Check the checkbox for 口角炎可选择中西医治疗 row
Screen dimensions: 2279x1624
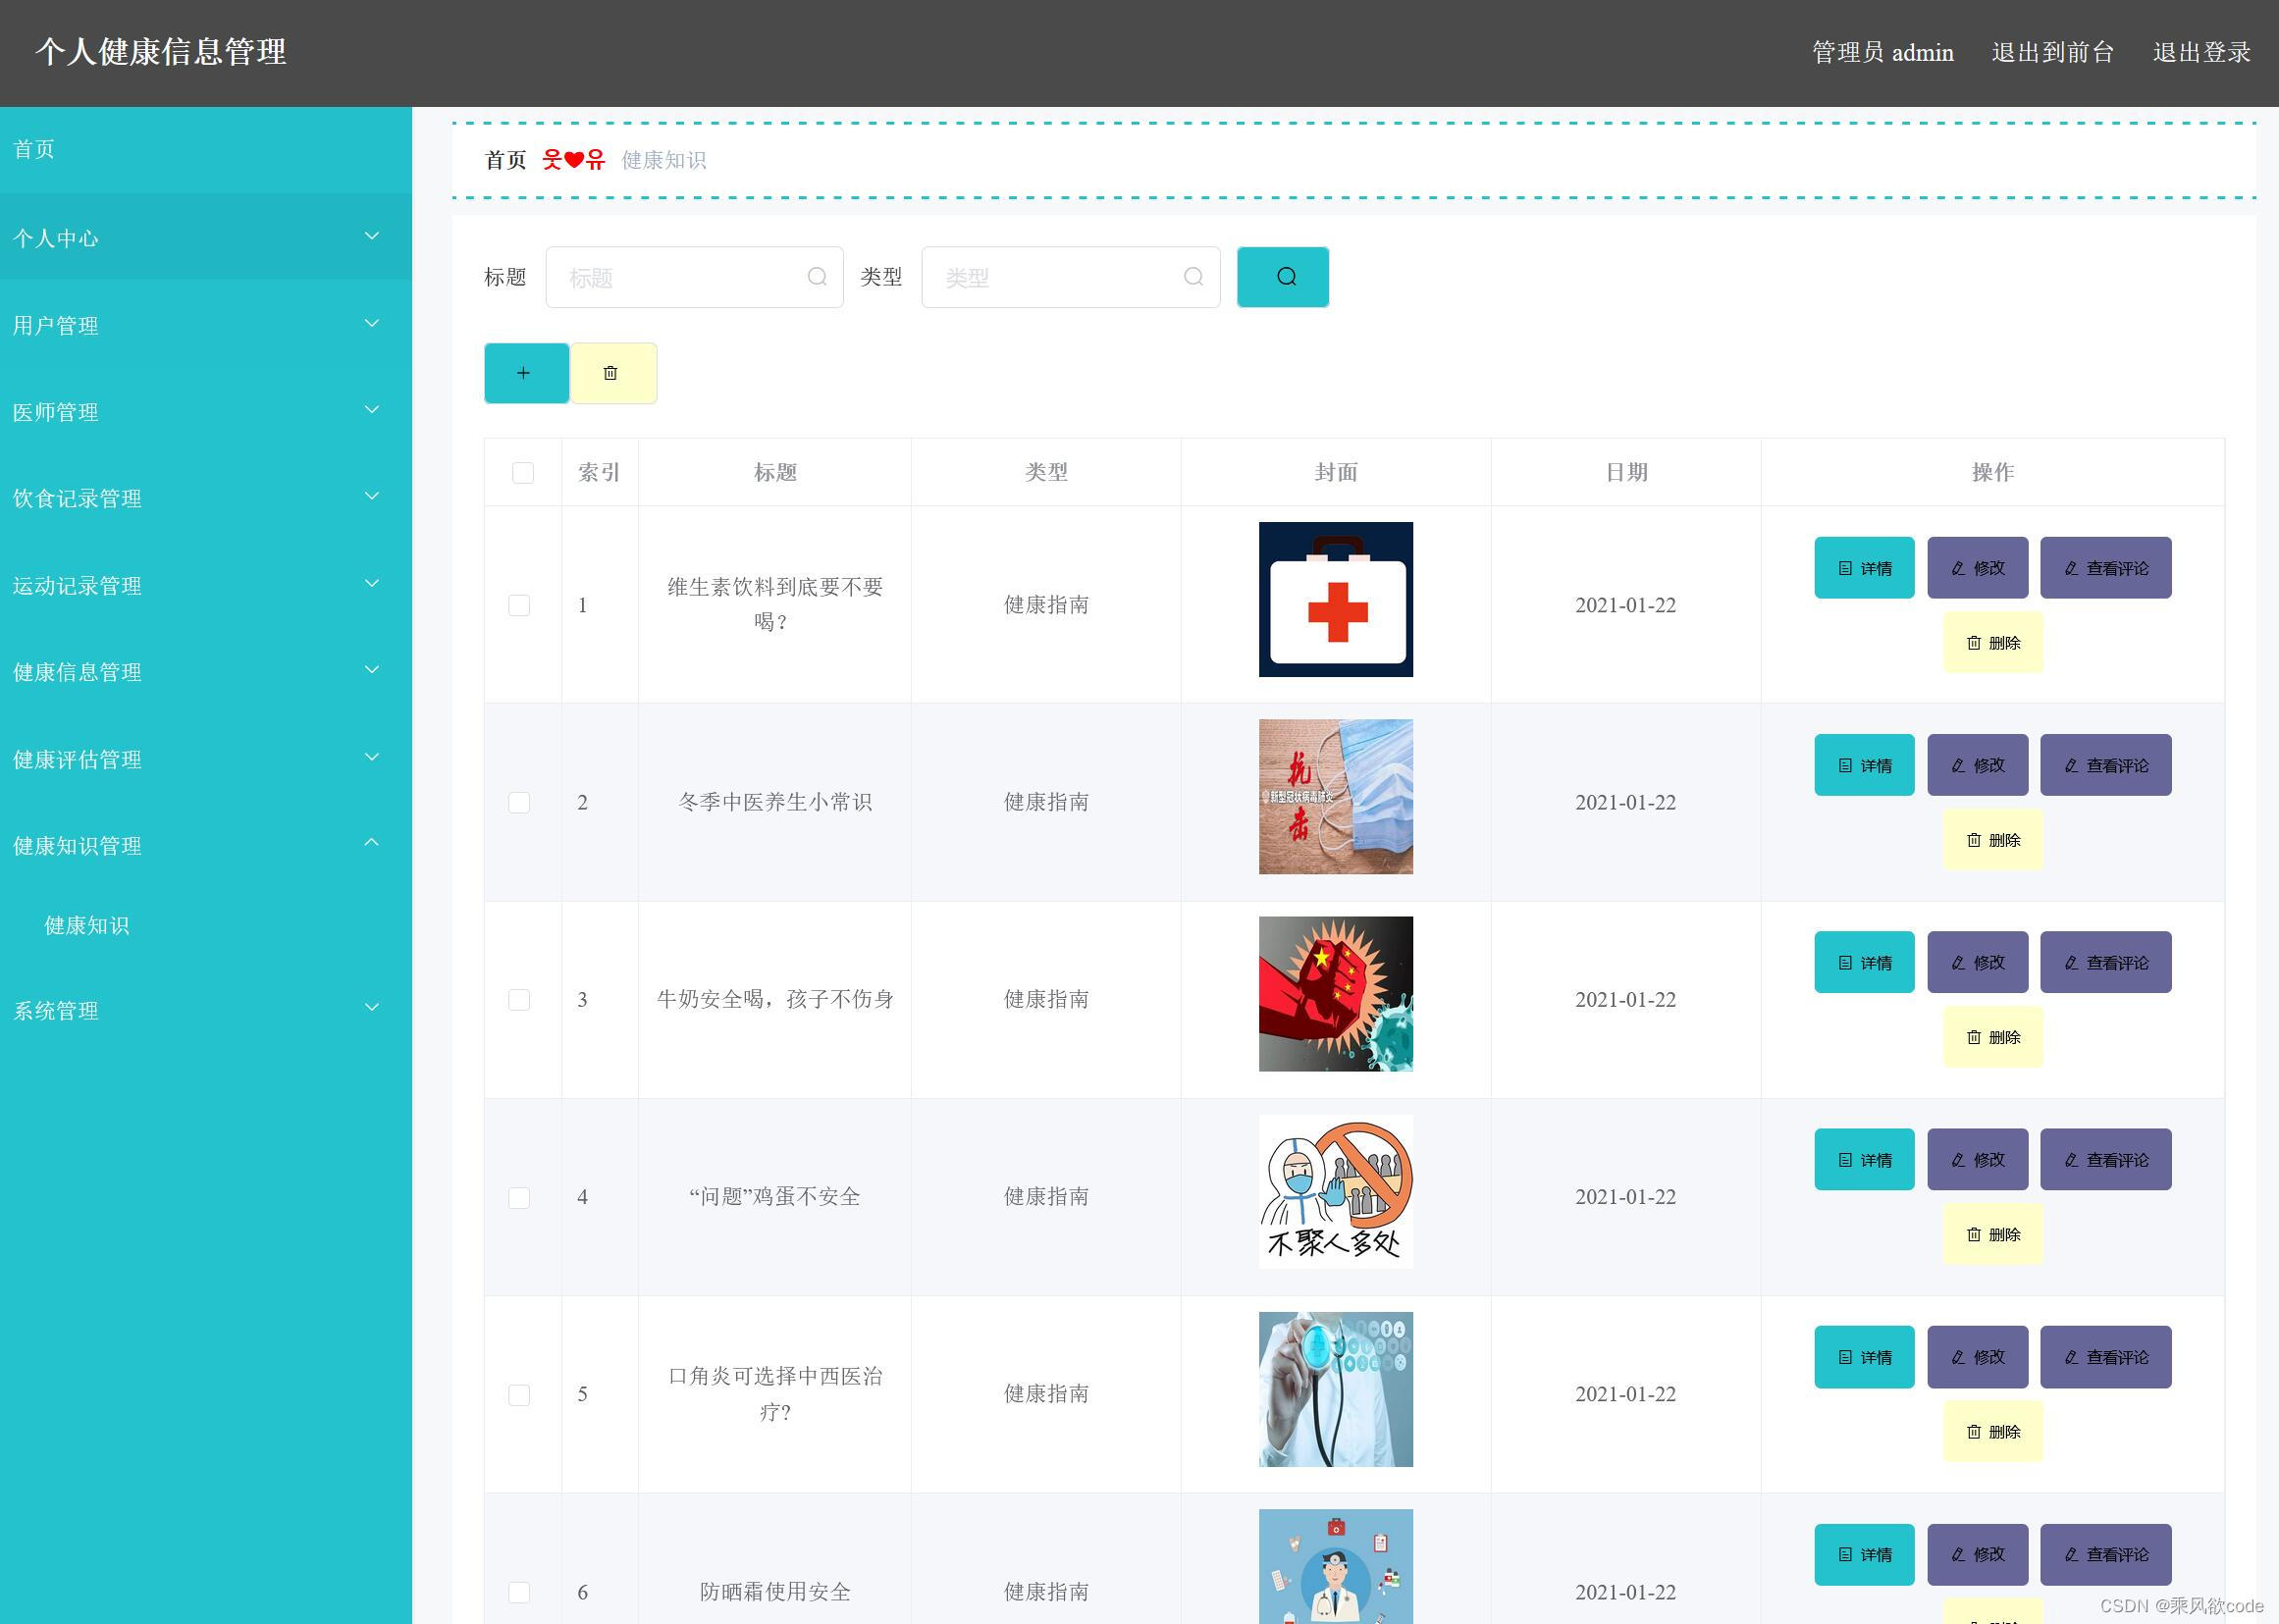coord(519,1393)
